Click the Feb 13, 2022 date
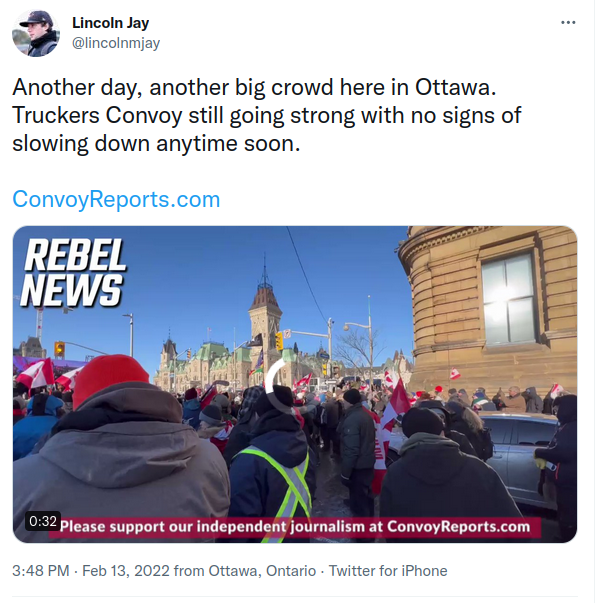The width and height of the screenshot is (601, 603). (126, 571)
